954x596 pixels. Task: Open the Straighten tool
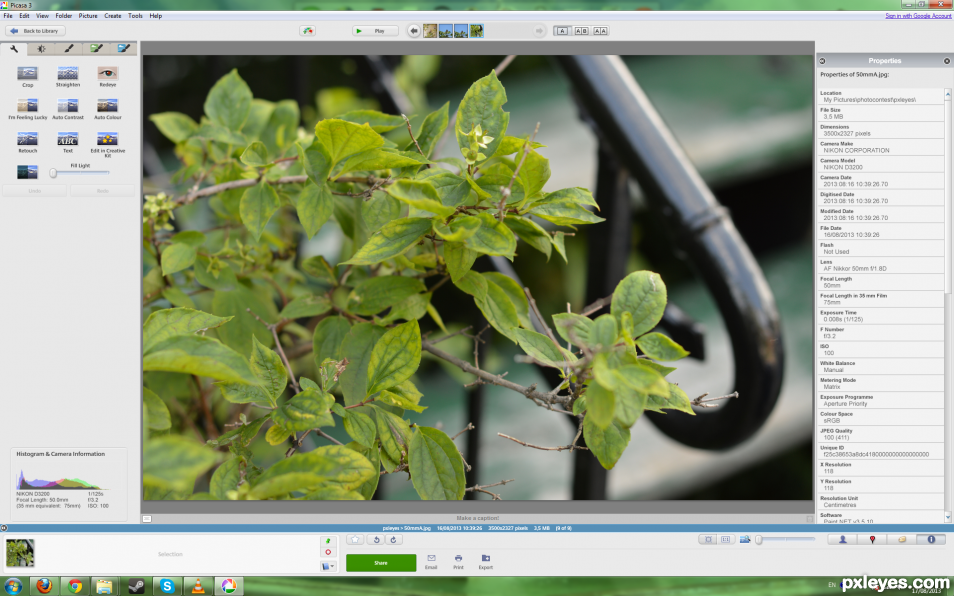click(x=68, y=77)
